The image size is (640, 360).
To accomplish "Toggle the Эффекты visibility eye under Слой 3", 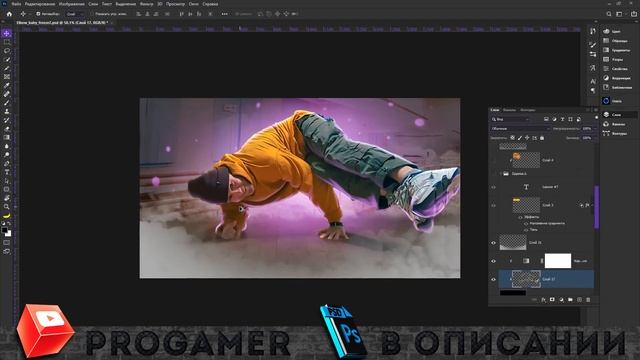I will (x=520, y=218).
